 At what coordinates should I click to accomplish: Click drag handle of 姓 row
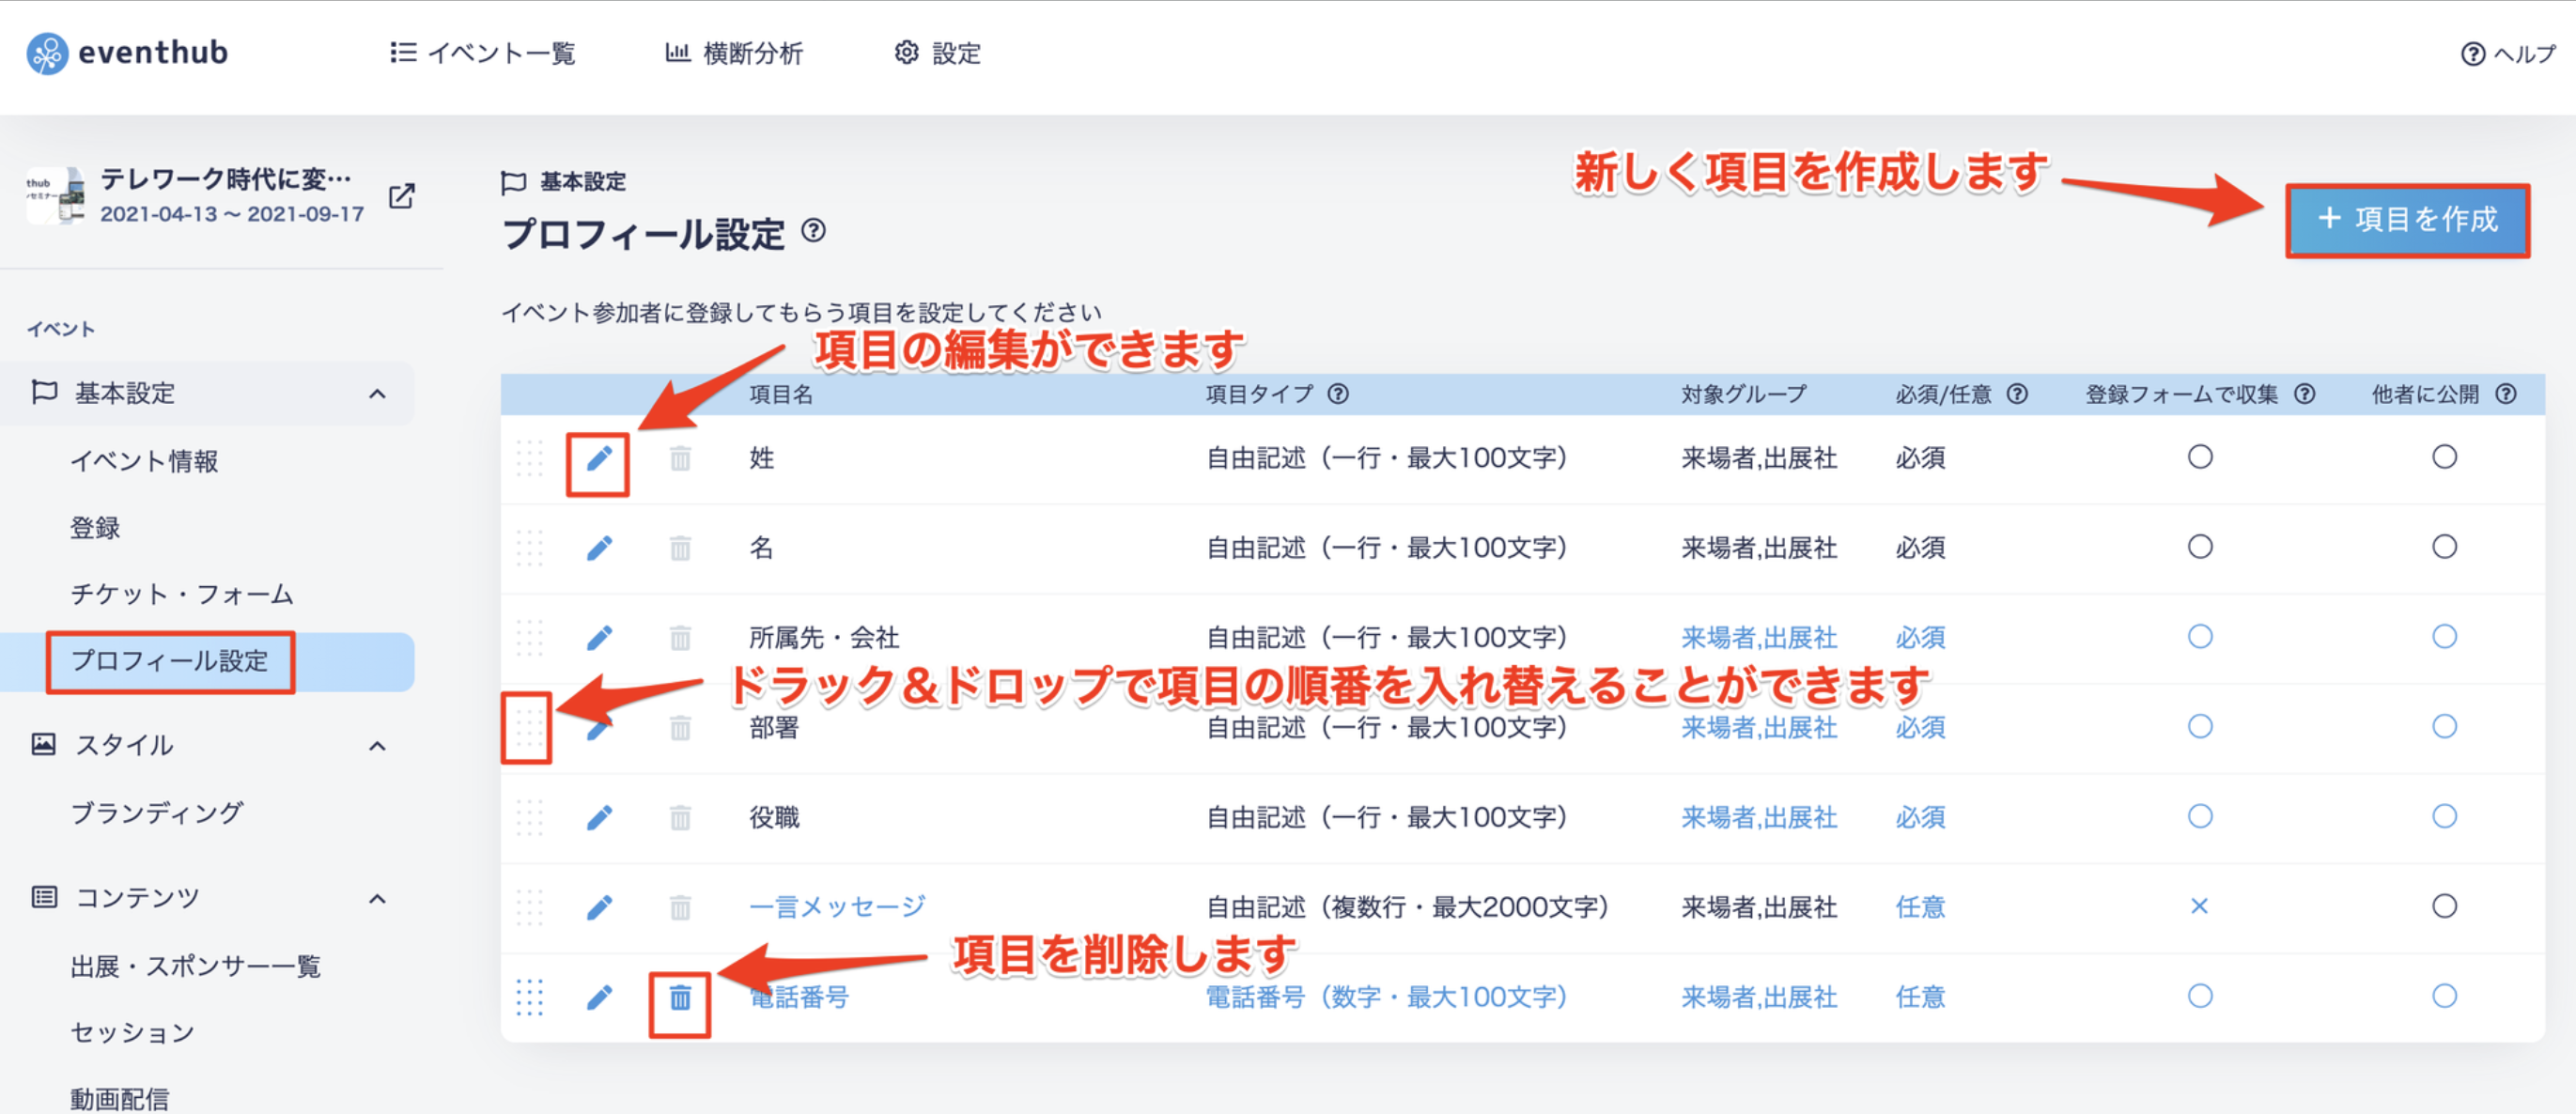coord(529,459)
